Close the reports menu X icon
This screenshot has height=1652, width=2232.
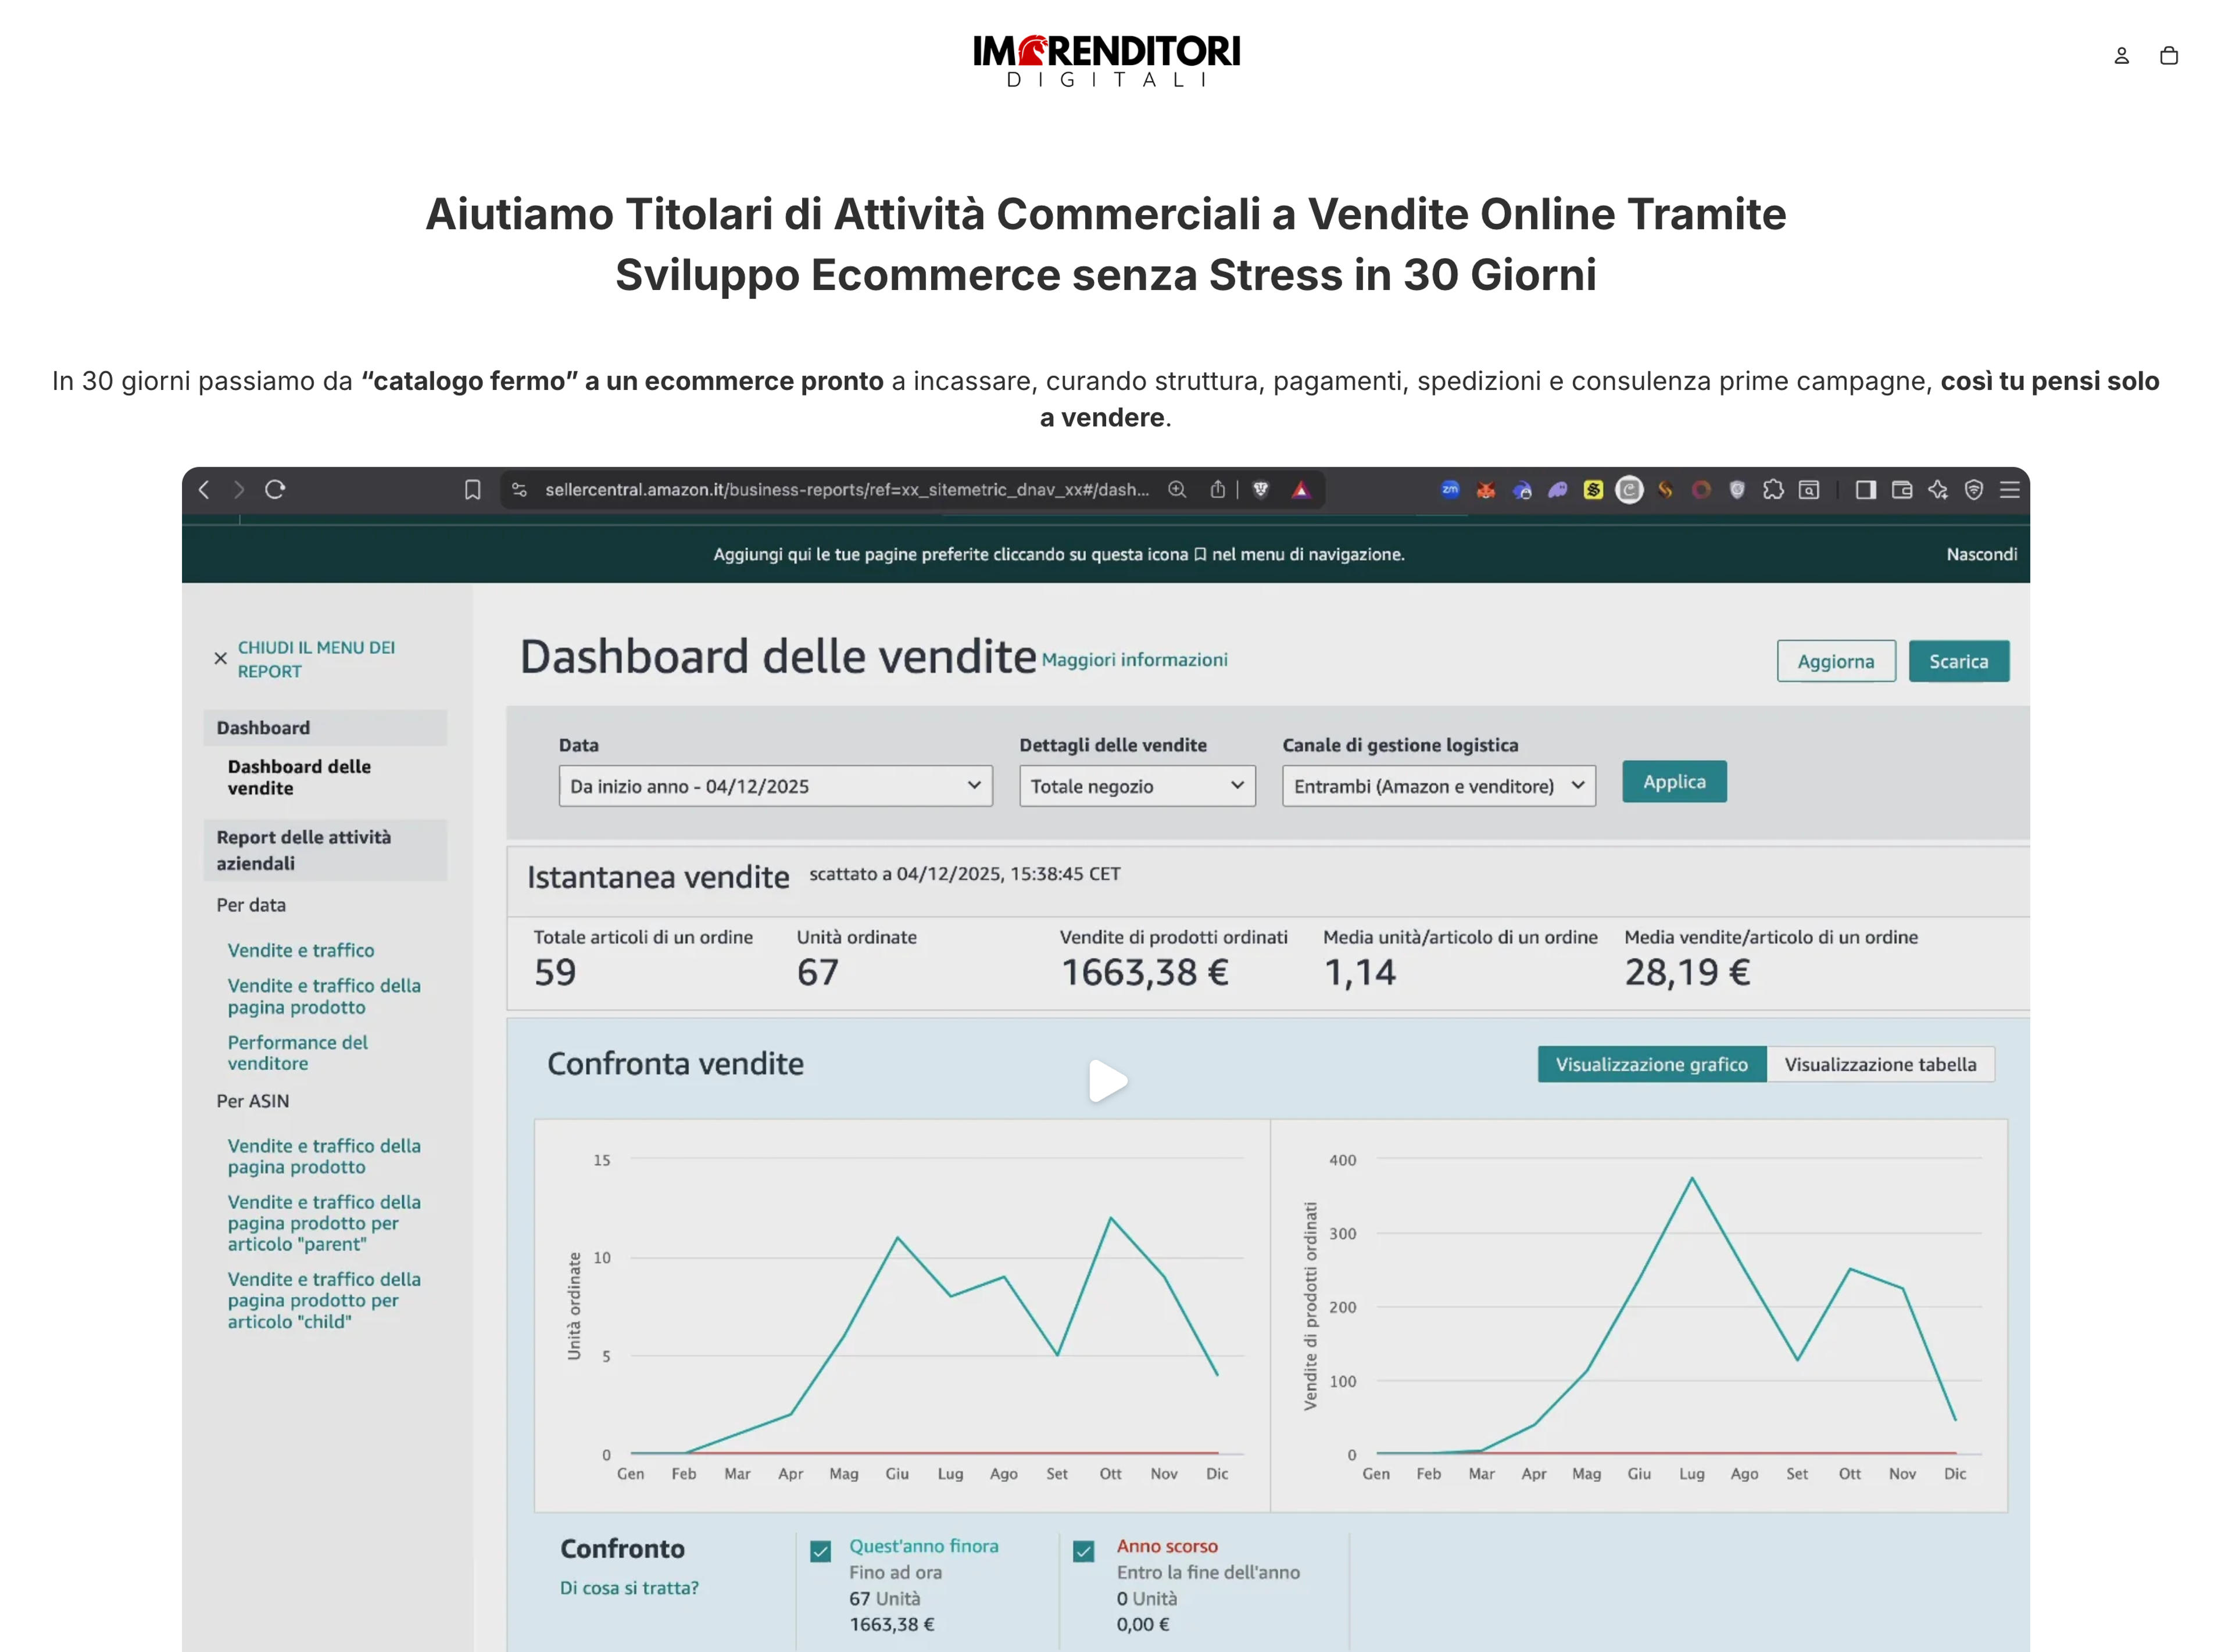coord(221,658)
